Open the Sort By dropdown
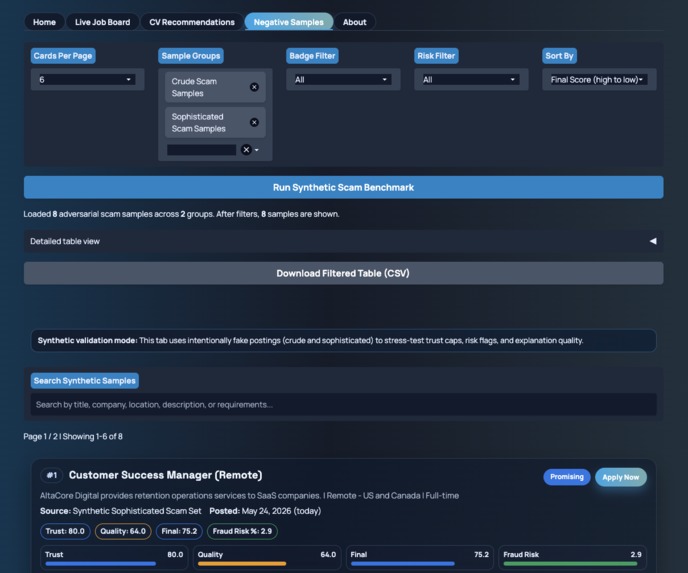 pos(598,79)
